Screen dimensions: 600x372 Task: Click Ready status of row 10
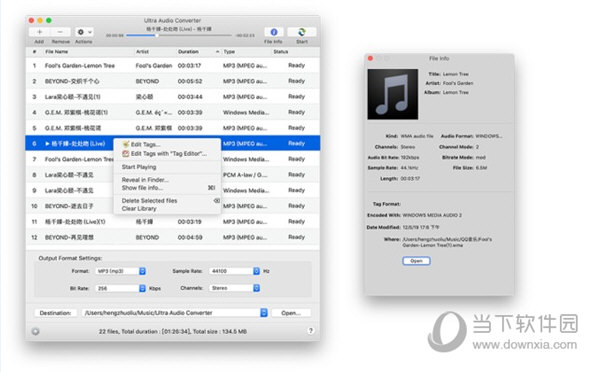[x=297, y=206]
